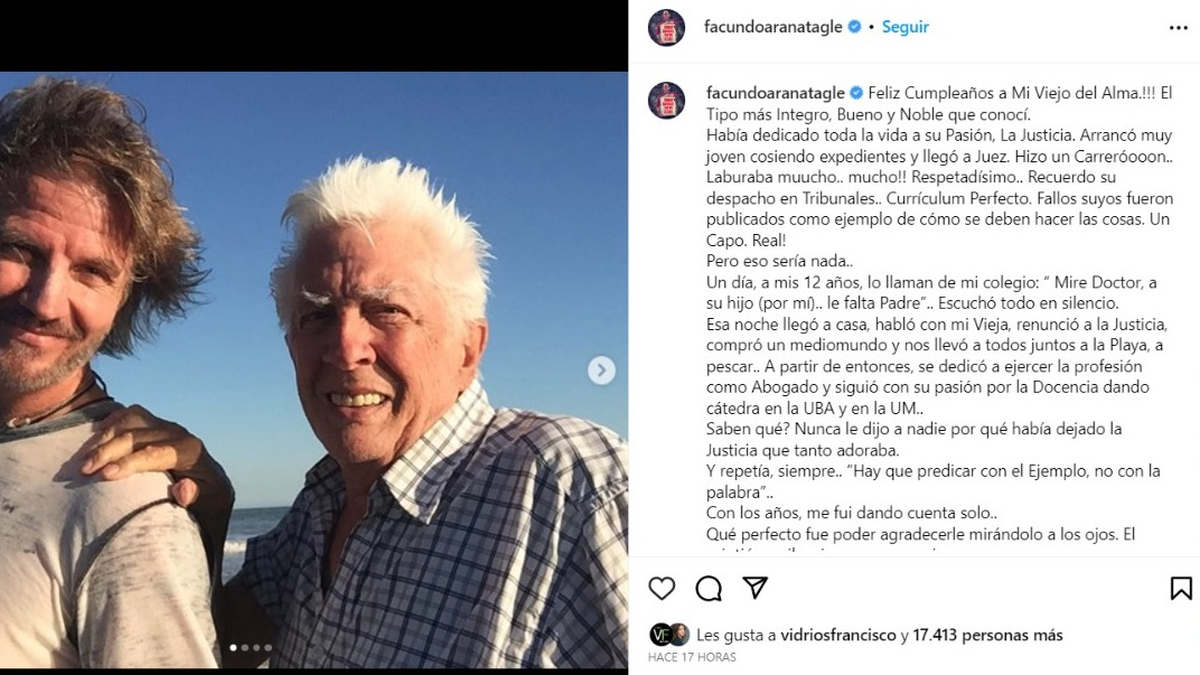Open the three-dot more options menu
The width and height of the screenshot is (1200, 675).
click(x=1178, y=28)
